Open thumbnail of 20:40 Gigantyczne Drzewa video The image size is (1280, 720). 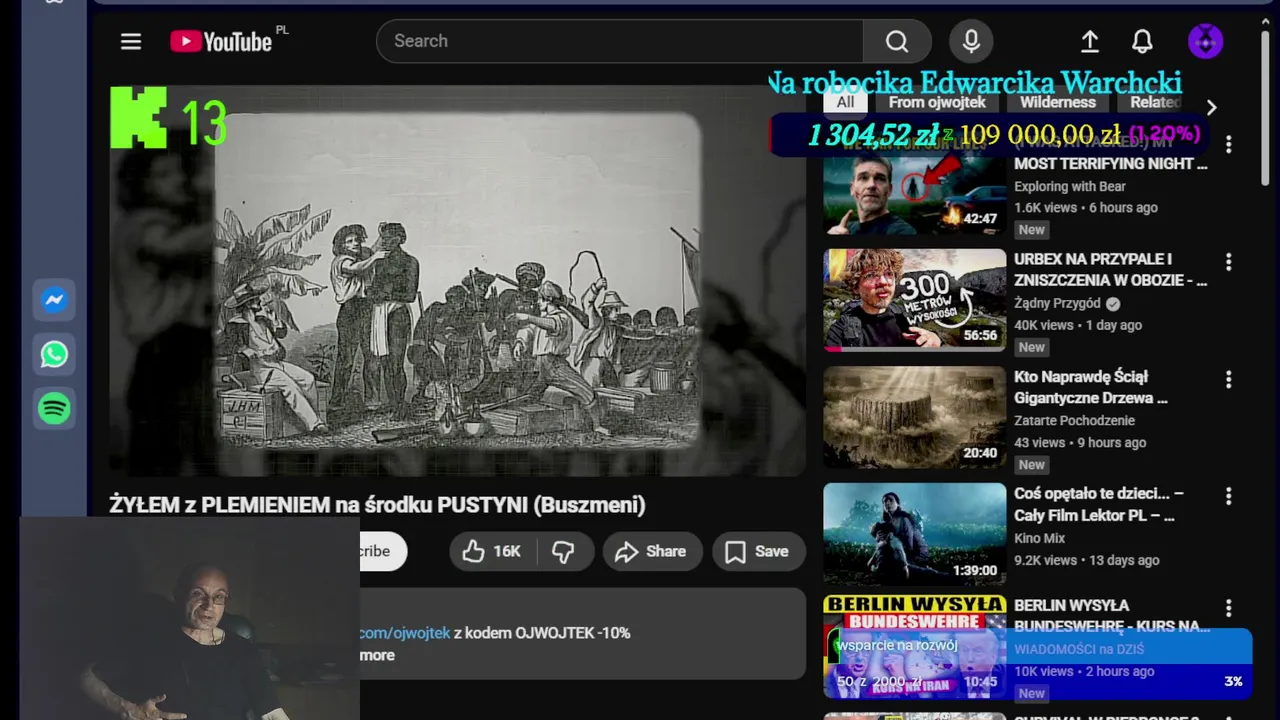click(914, 417)
